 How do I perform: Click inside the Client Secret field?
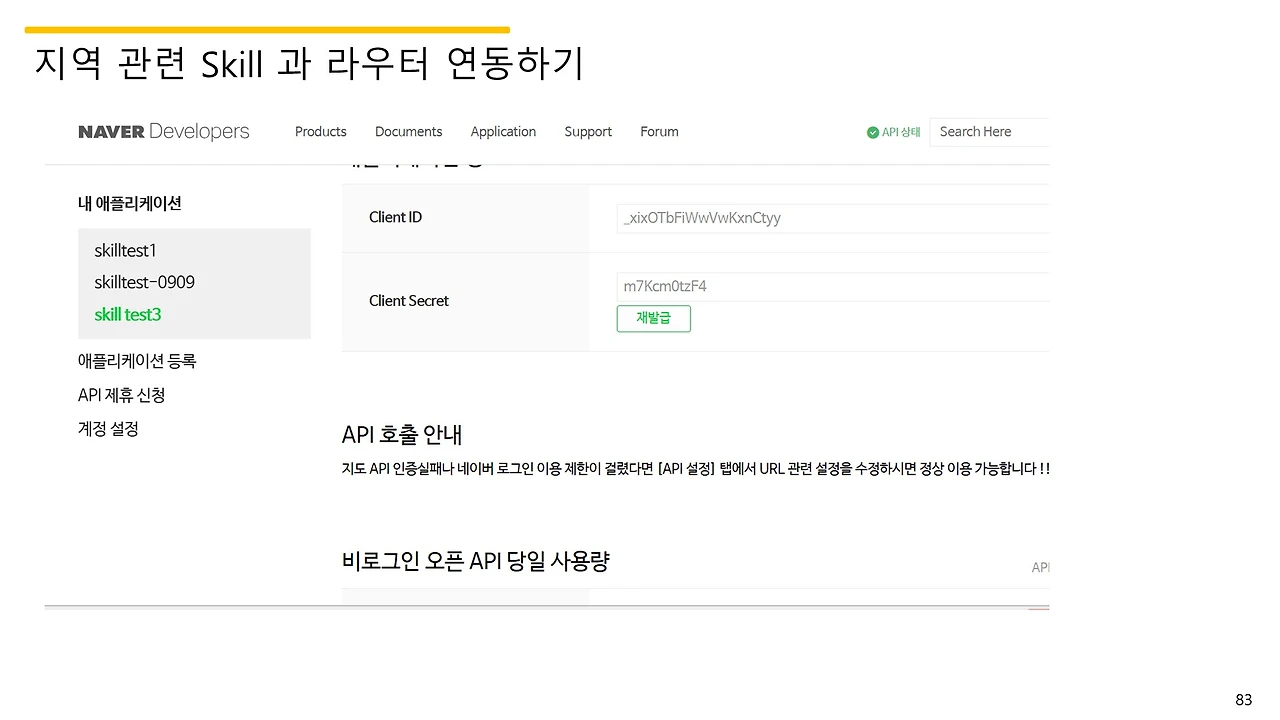point(832,285)
